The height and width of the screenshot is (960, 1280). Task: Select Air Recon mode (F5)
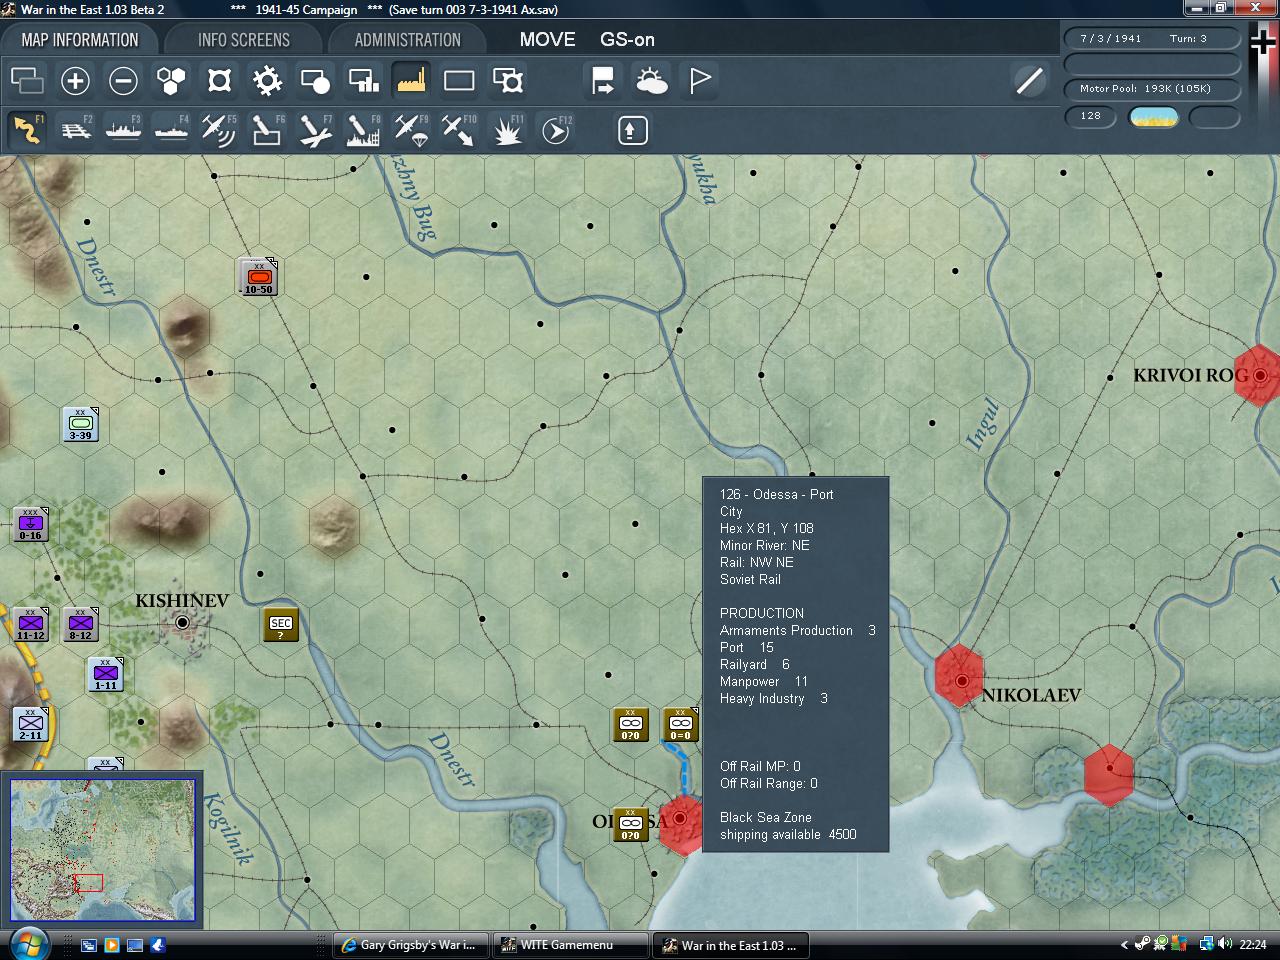[218, 130]
